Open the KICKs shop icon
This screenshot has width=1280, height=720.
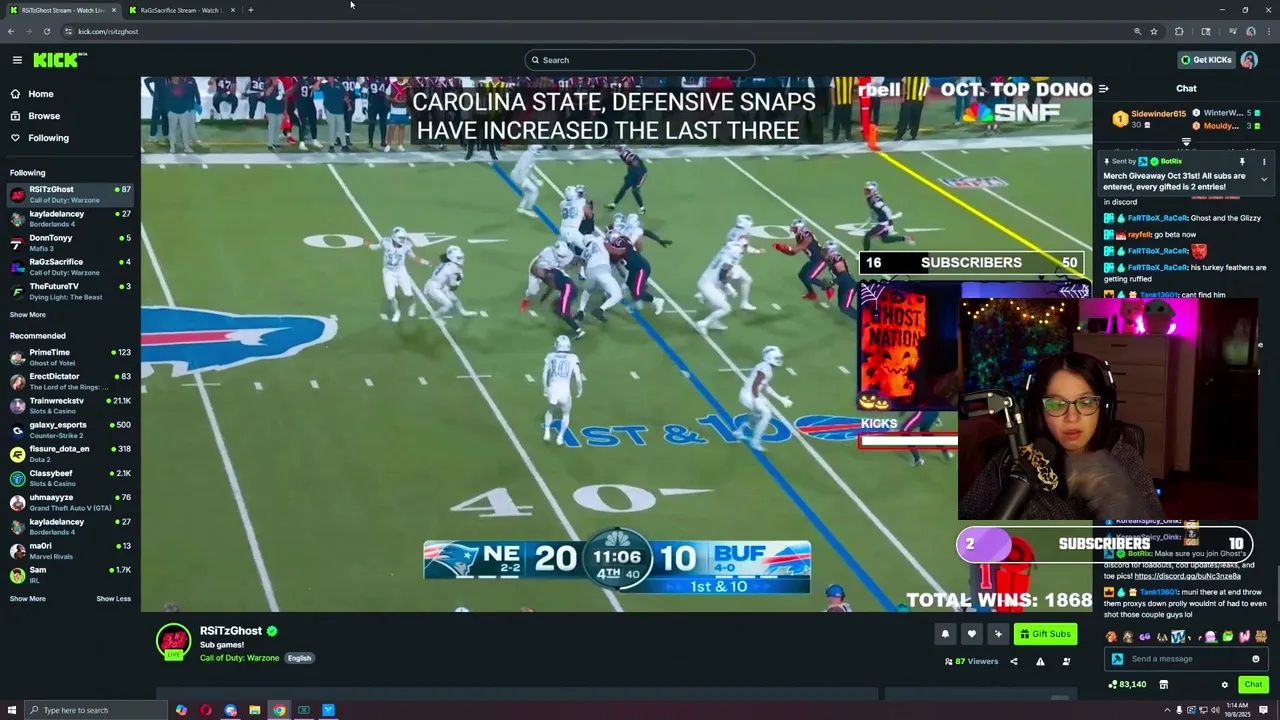tap(1163, 685)
